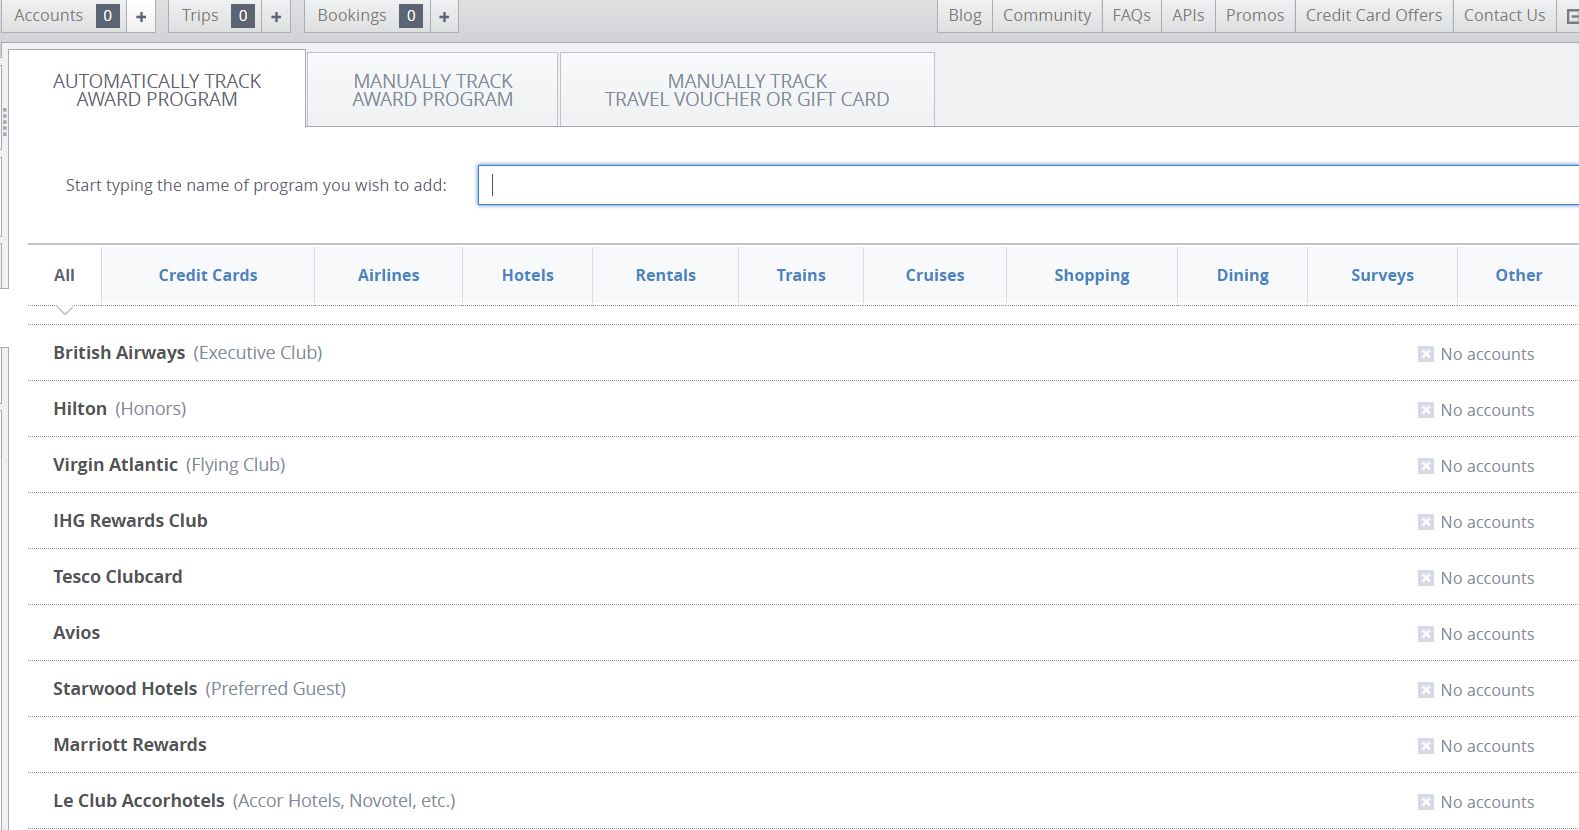The height and width of the screenshot is (830, 1579).
Task: Open the Accounts counter badge
Action: point(107,16)
